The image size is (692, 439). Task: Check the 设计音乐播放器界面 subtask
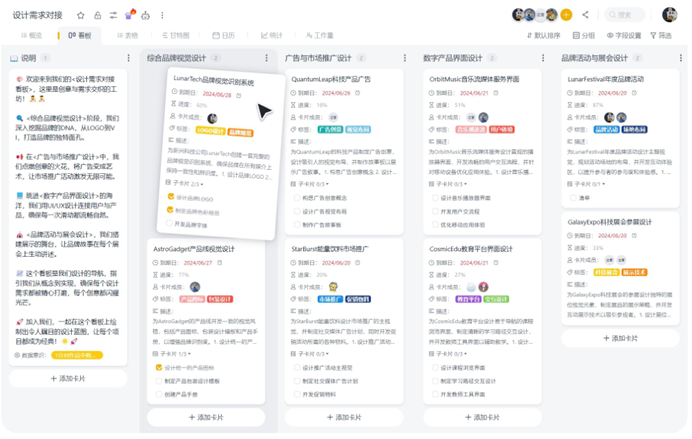click(435, 198)
